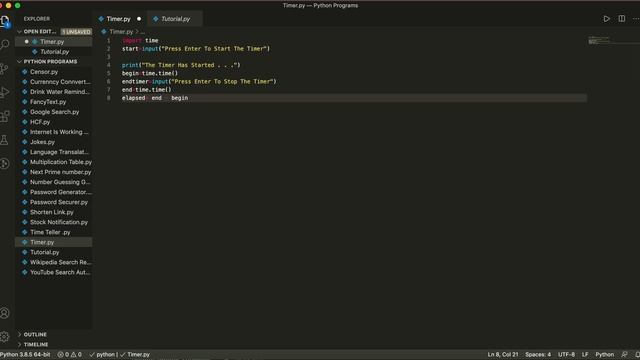Viewport: 640px width, 360px height.
Task: Split the editor right
Action: (x=622, y=19)
